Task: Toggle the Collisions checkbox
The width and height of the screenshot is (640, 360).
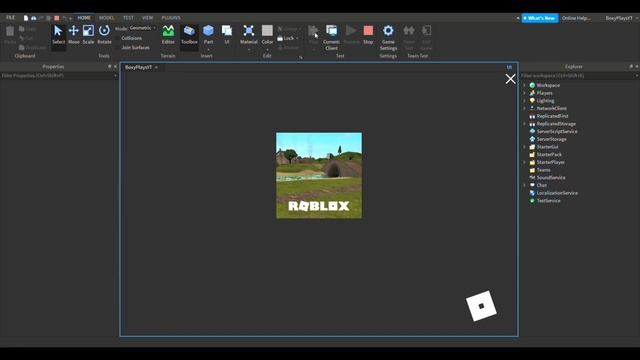Action: click(118, 38)
